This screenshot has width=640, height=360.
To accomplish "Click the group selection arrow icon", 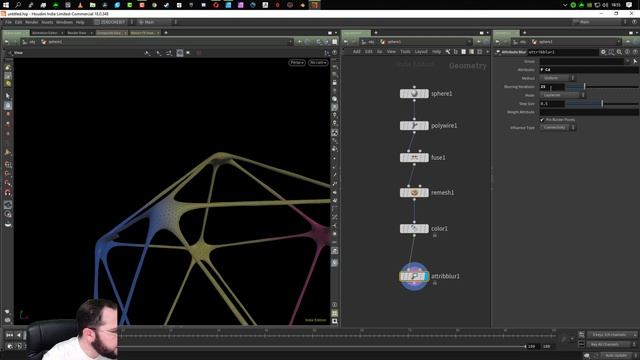I will coord(635,61).
